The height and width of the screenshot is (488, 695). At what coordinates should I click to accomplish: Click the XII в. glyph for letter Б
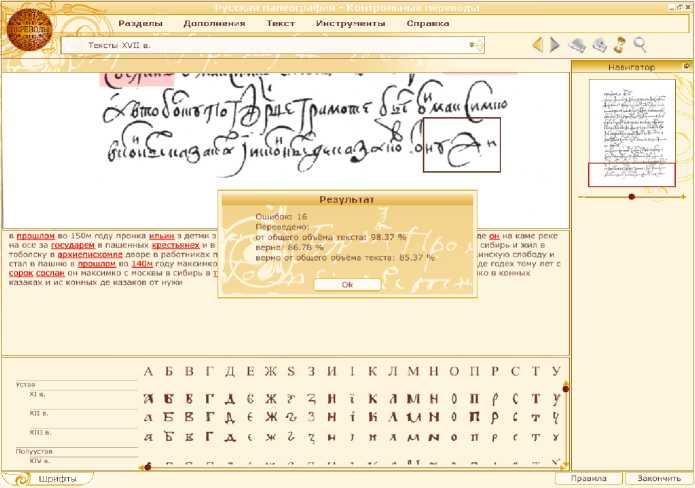pyautogui.click(x=168, y=418)
